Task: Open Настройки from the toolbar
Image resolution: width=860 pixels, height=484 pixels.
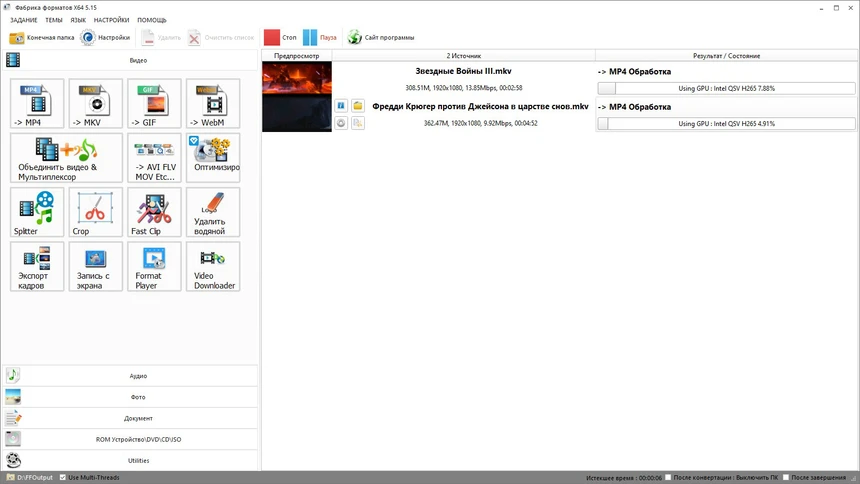Action: pos(105,37)
